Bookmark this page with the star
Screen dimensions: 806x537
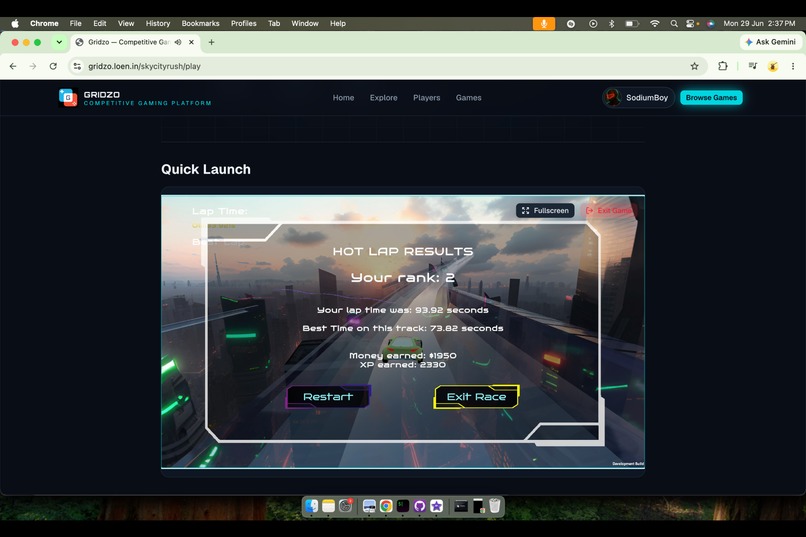click(x=694, y=66)
